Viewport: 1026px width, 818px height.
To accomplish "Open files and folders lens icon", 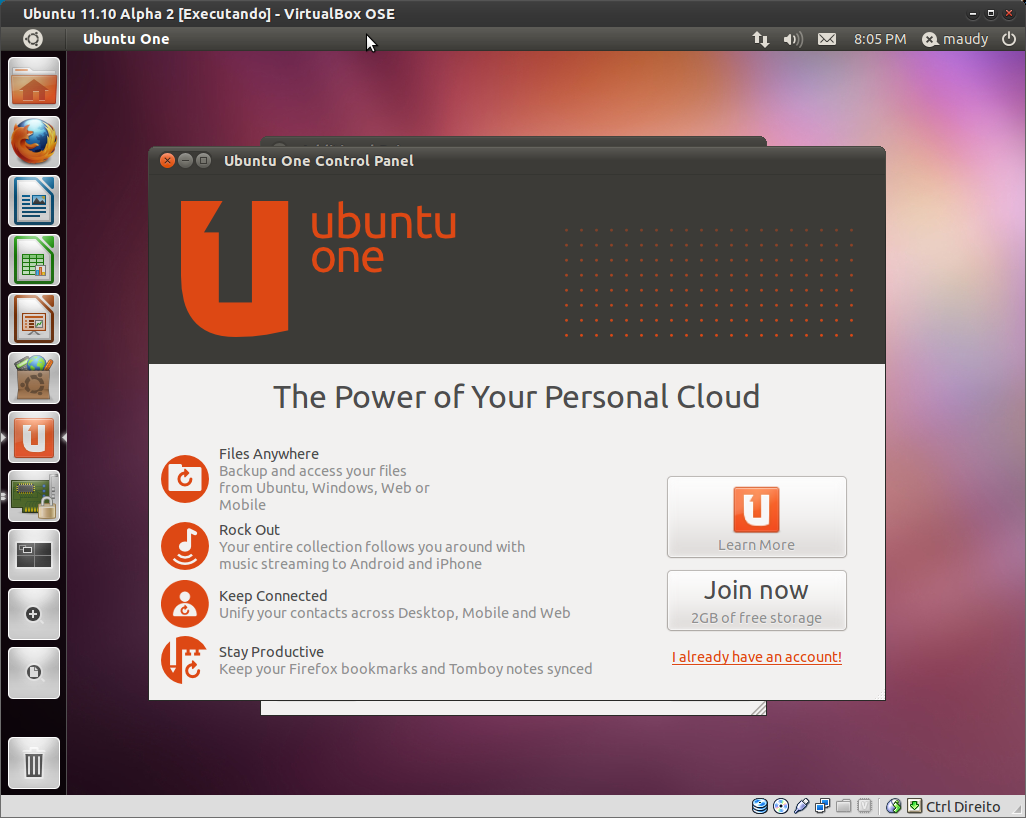I will point(34,673).
